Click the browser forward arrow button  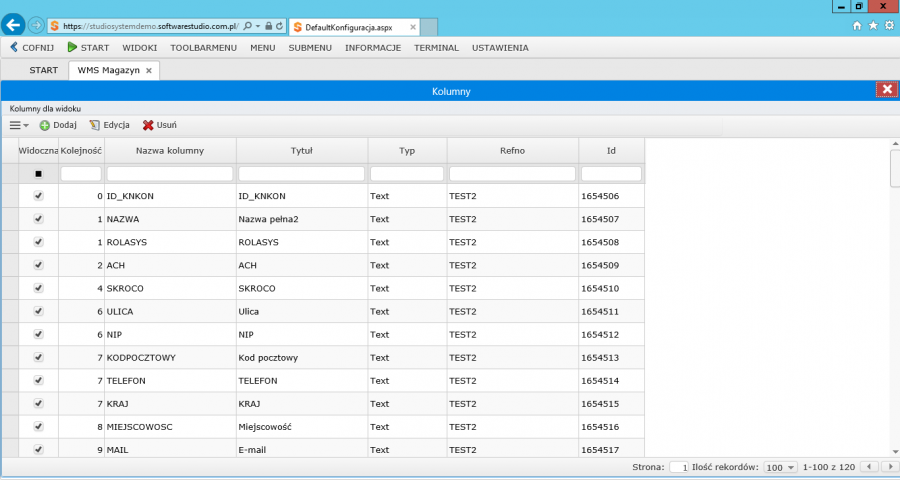pos(36,26)
